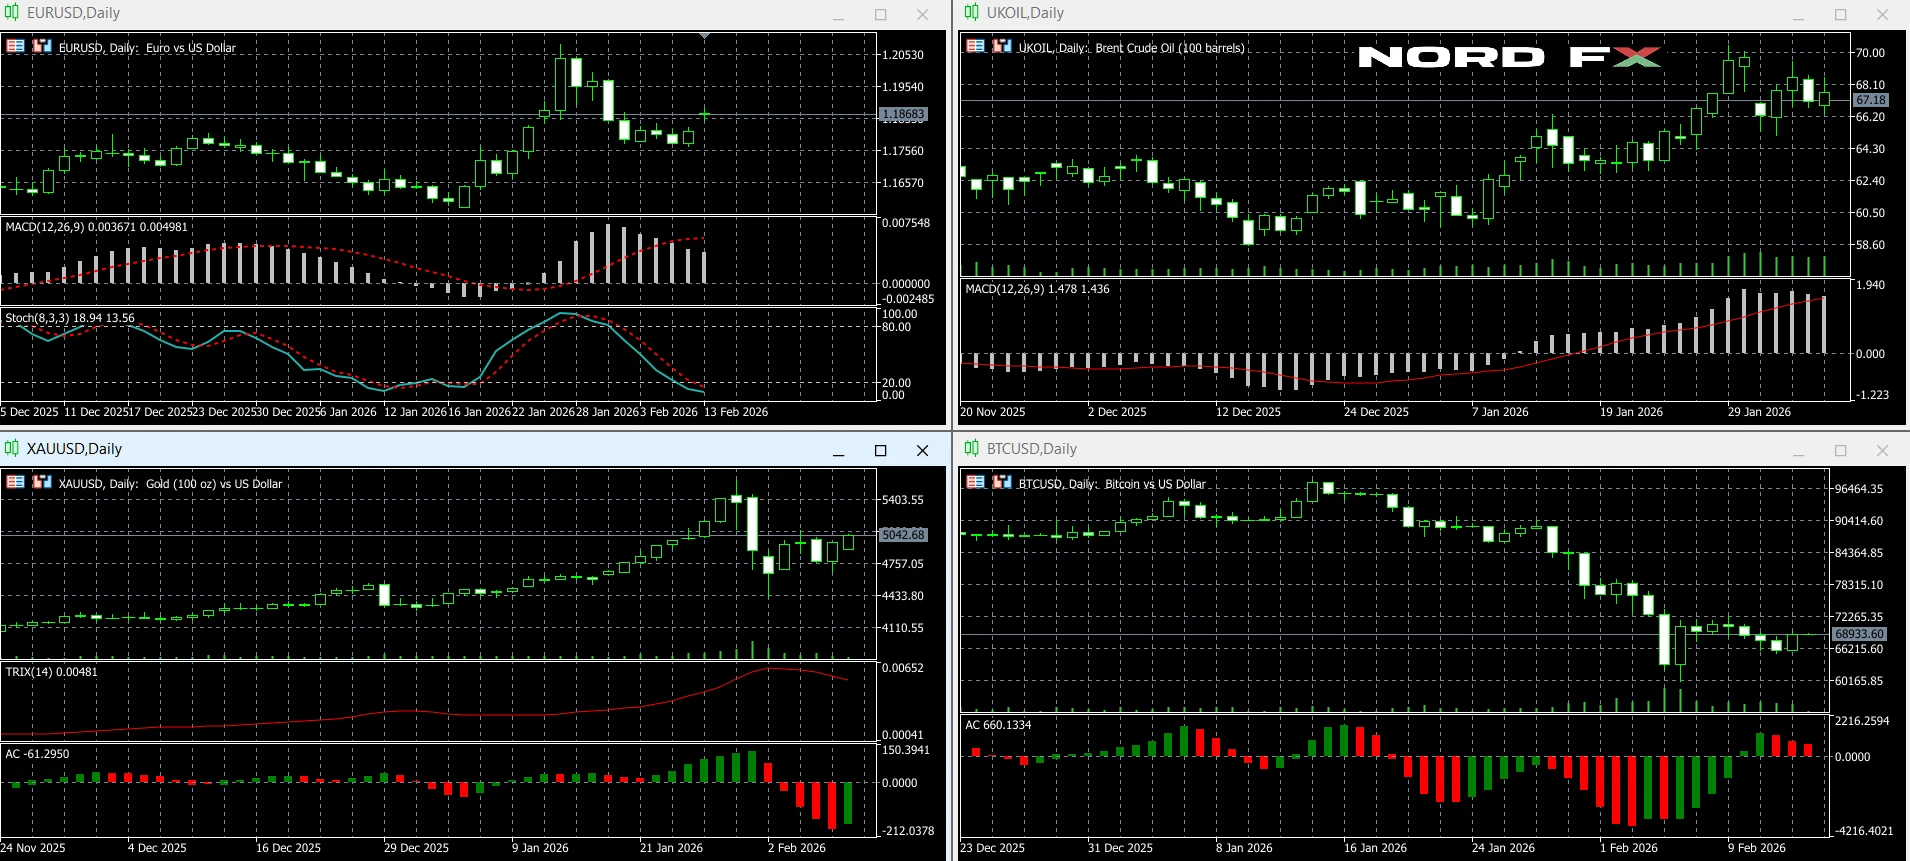Maximize the UKOIL,Daily chart window
1910x861 pixels.
point(1841,14)
